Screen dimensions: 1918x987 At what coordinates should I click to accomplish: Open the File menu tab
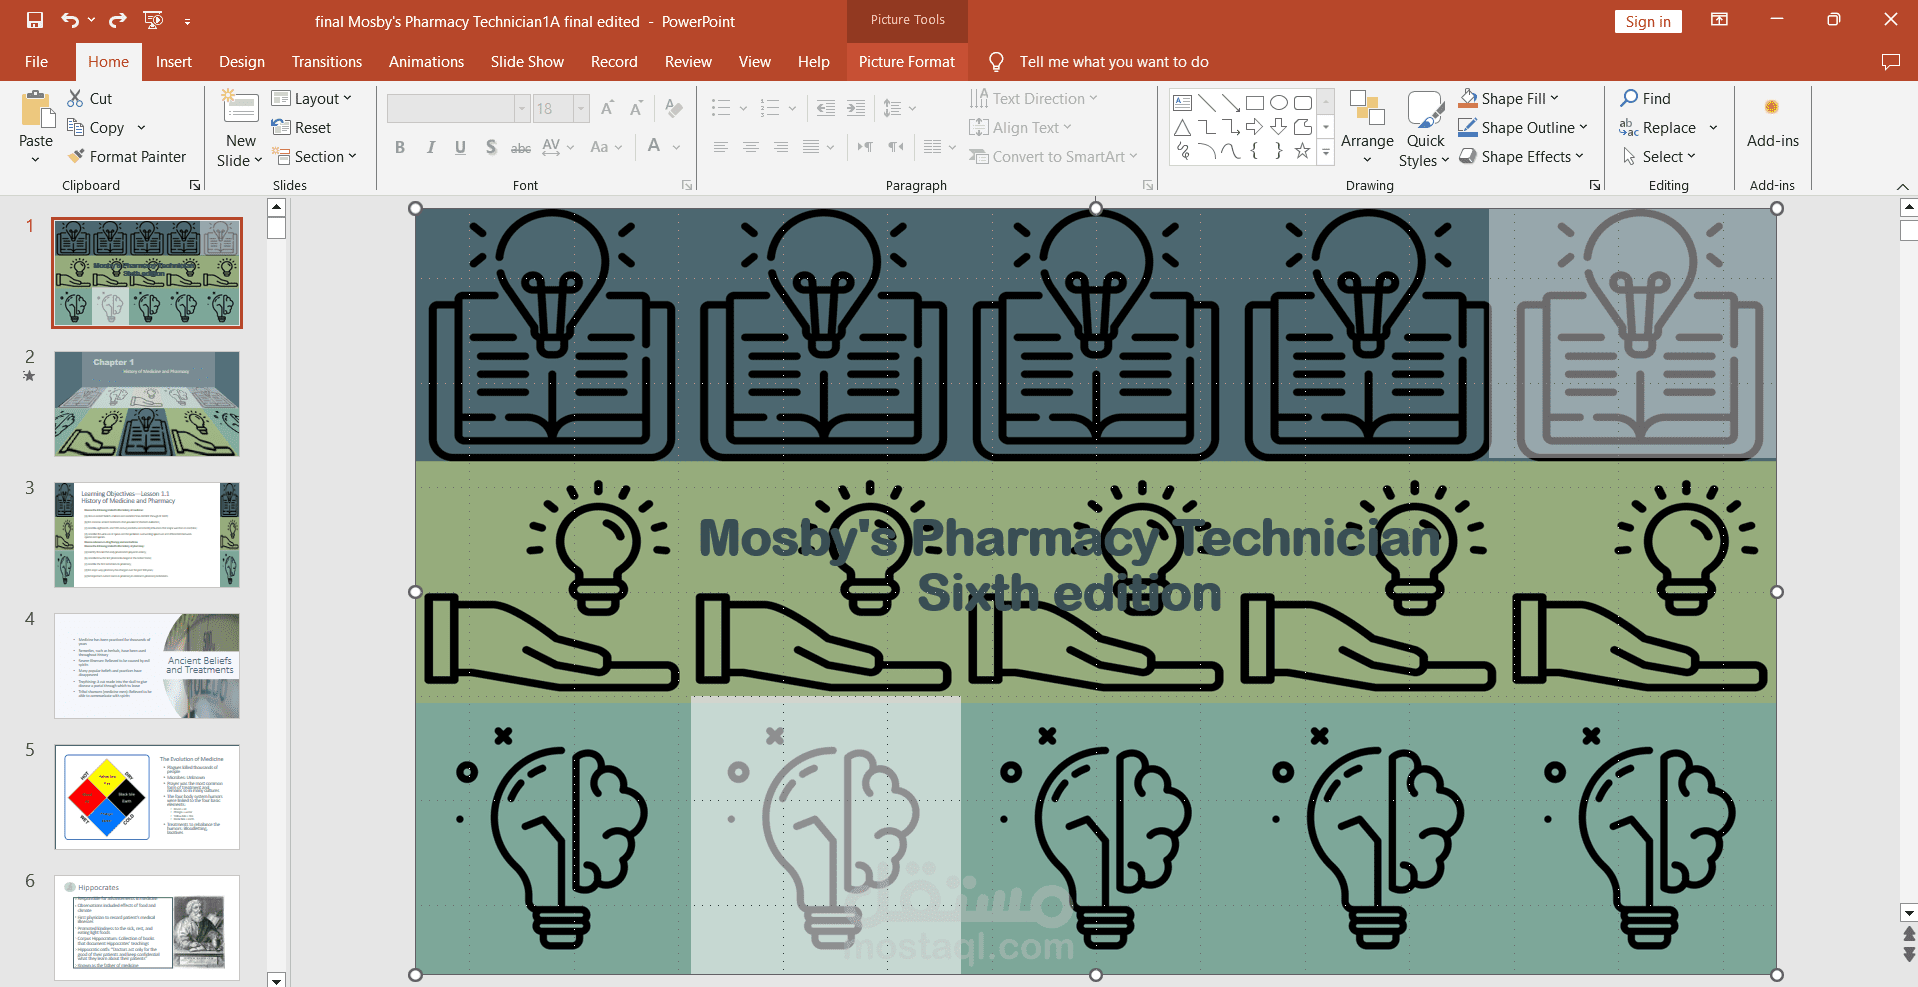pos(37,62)
